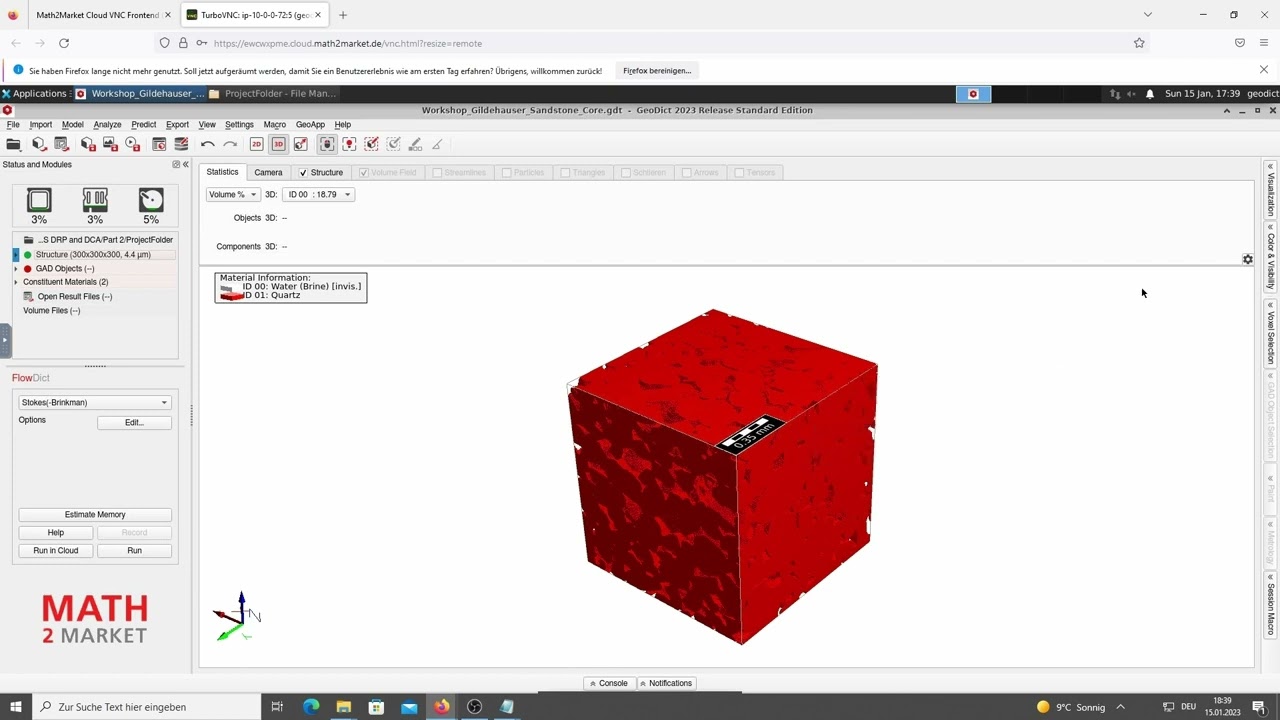Click the ProjectFolder path tree row
Screen dimensions: 1280x720
point(97,240)
